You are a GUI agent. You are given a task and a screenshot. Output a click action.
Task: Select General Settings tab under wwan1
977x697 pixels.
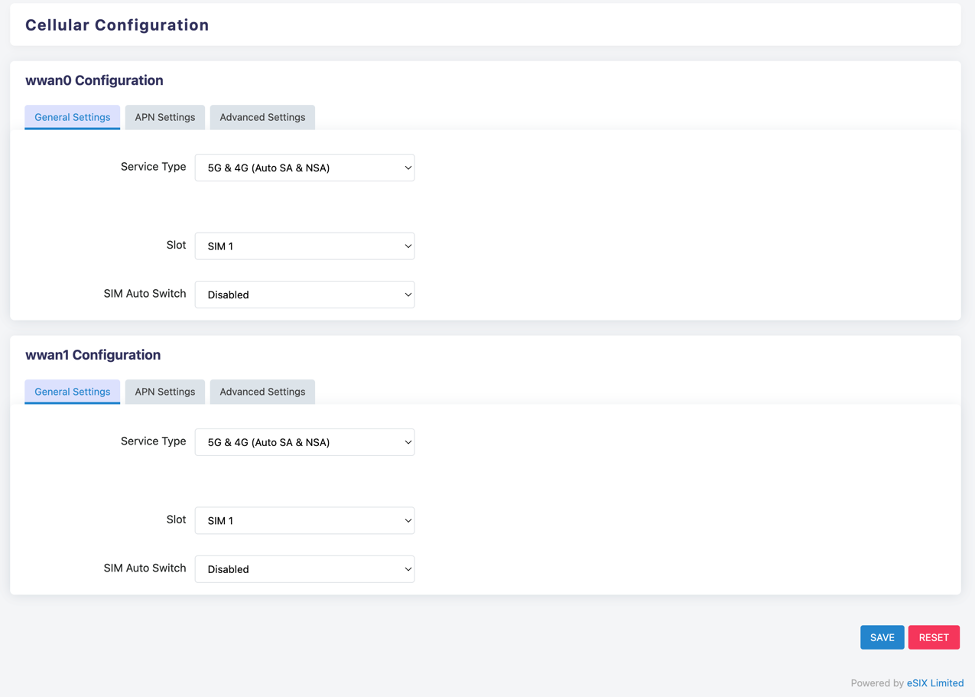point(71,391)
